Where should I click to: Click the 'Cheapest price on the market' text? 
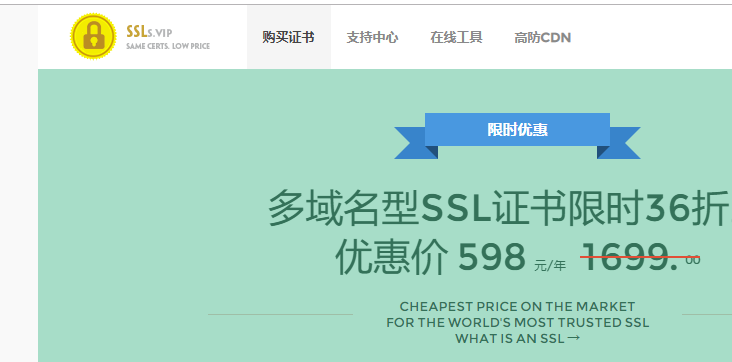pos(517,307)
